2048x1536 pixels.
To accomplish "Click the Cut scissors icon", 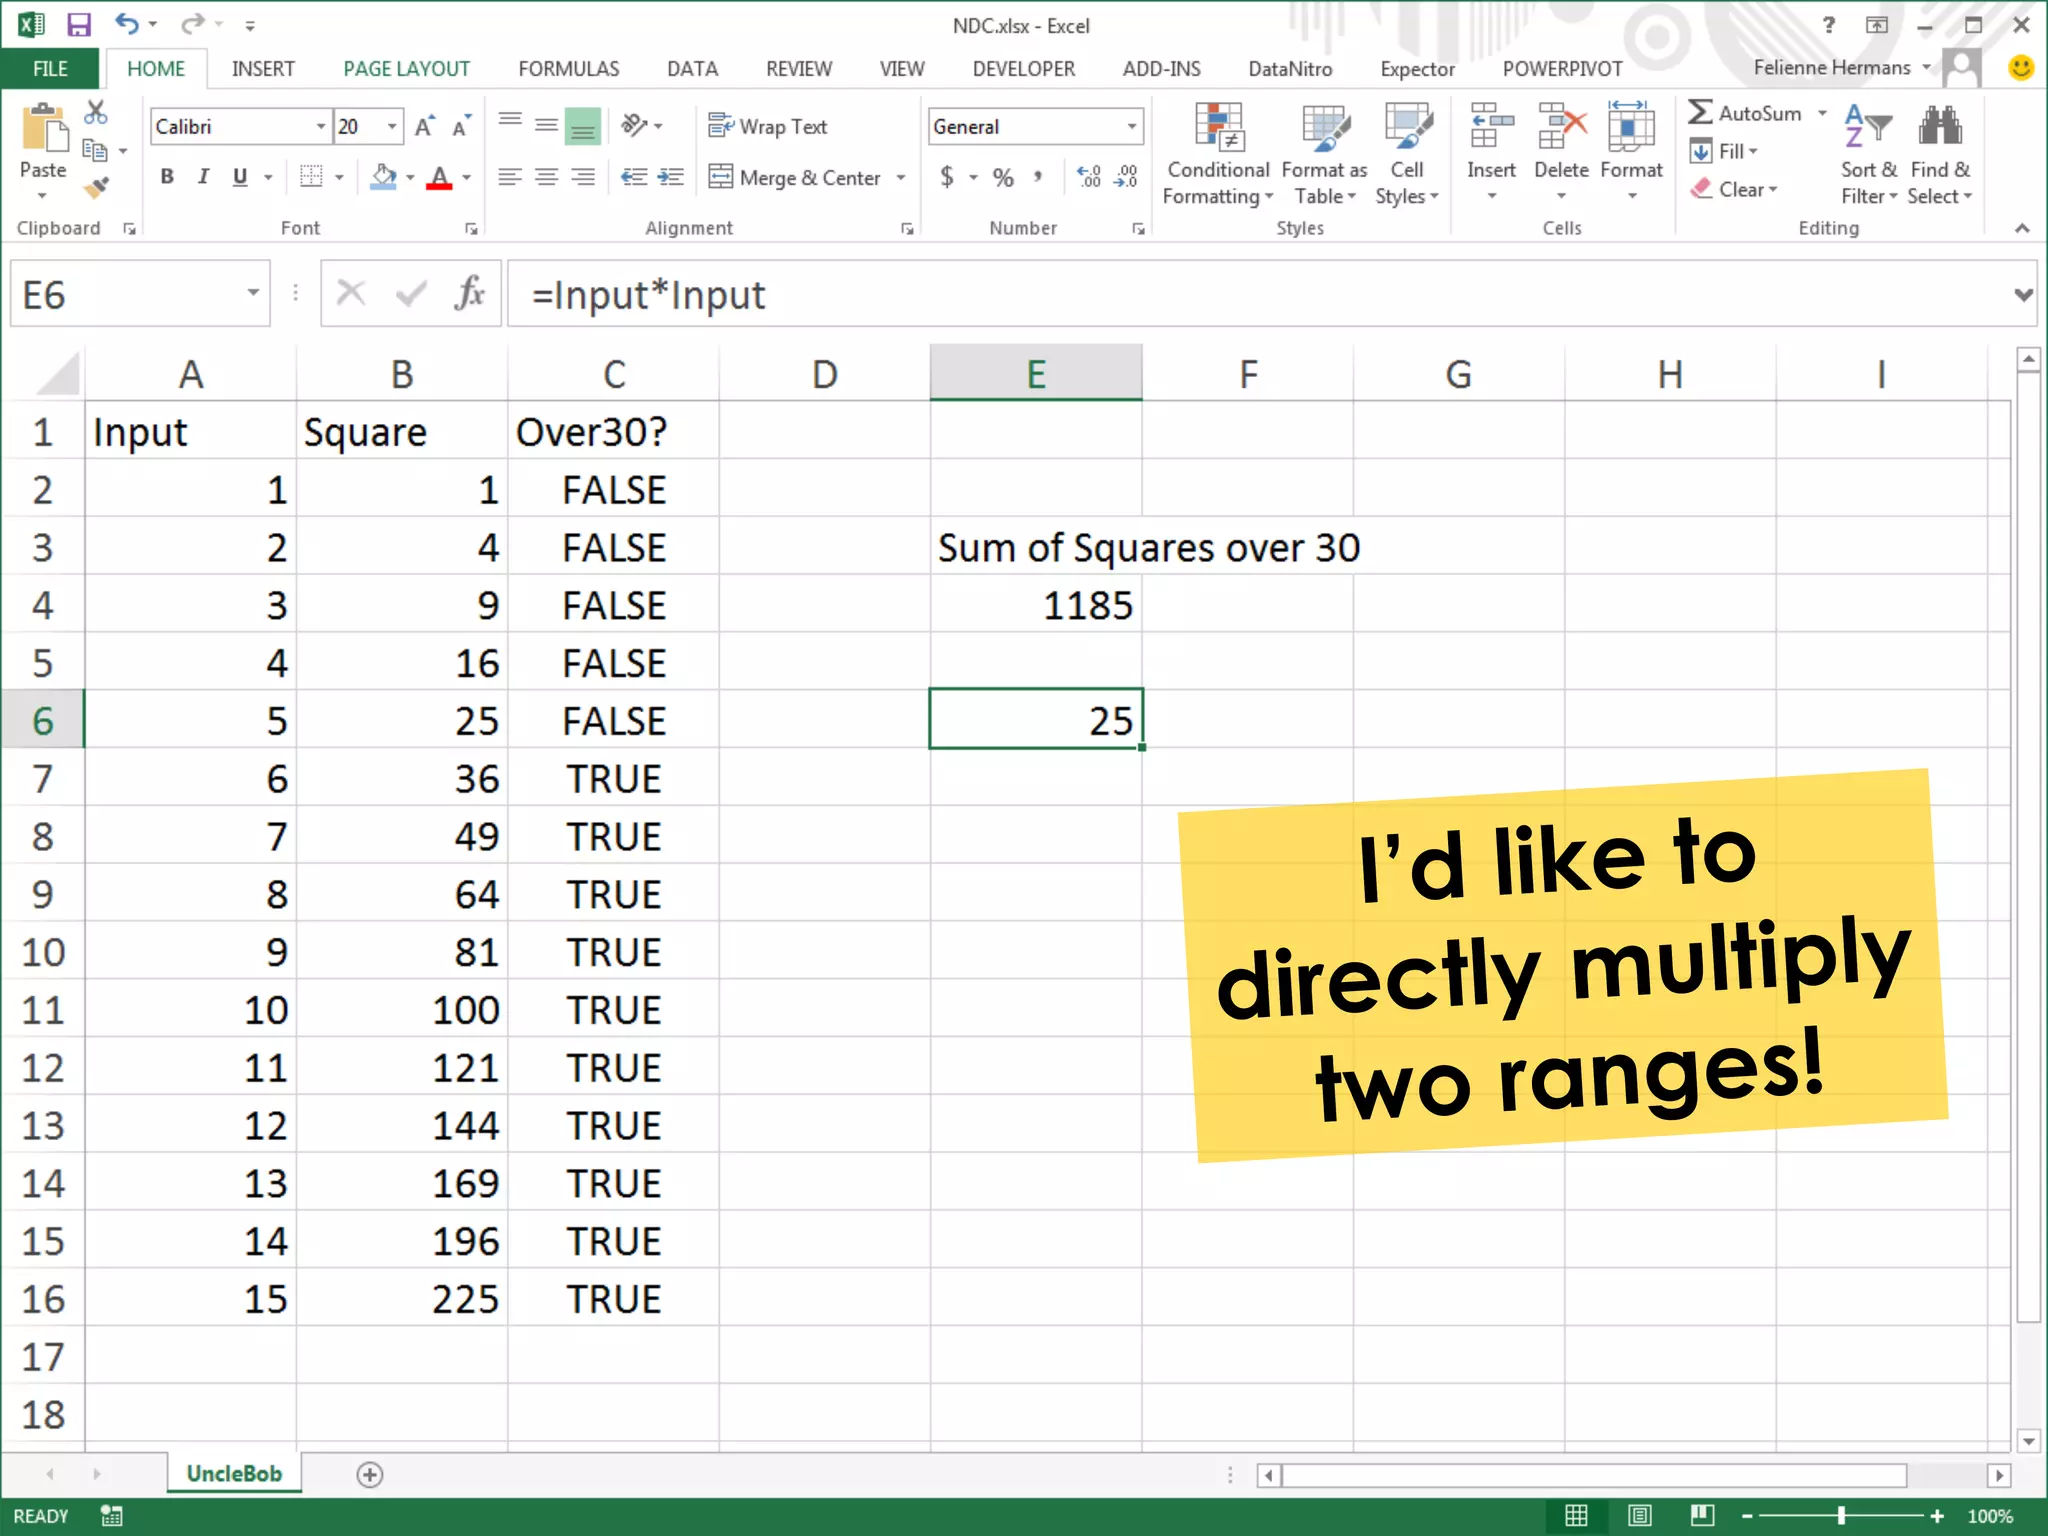I will click(x=96, y=113).
